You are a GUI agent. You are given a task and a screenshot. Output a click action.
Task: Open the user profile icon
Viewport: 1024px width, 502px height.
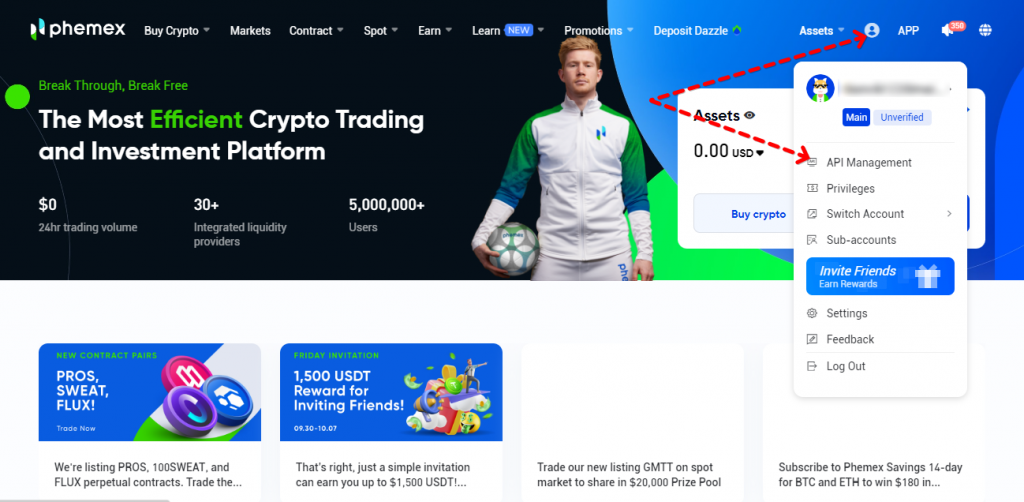[872, 30]
